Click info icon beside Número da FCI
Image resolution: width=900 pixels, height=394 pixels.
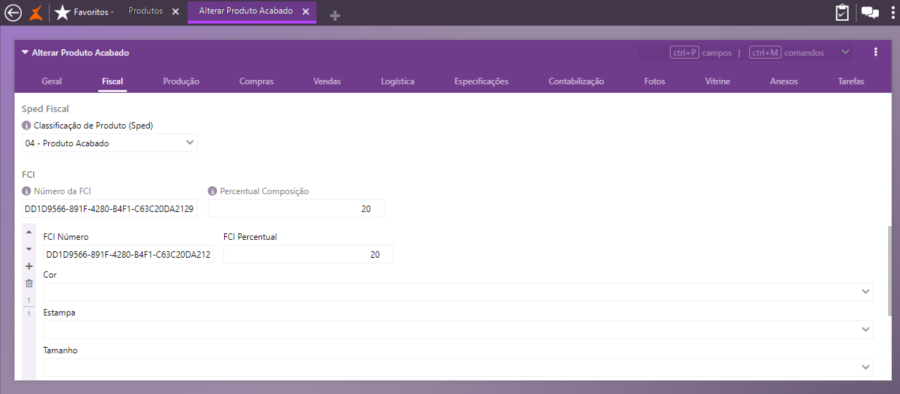tap(26, 191)
